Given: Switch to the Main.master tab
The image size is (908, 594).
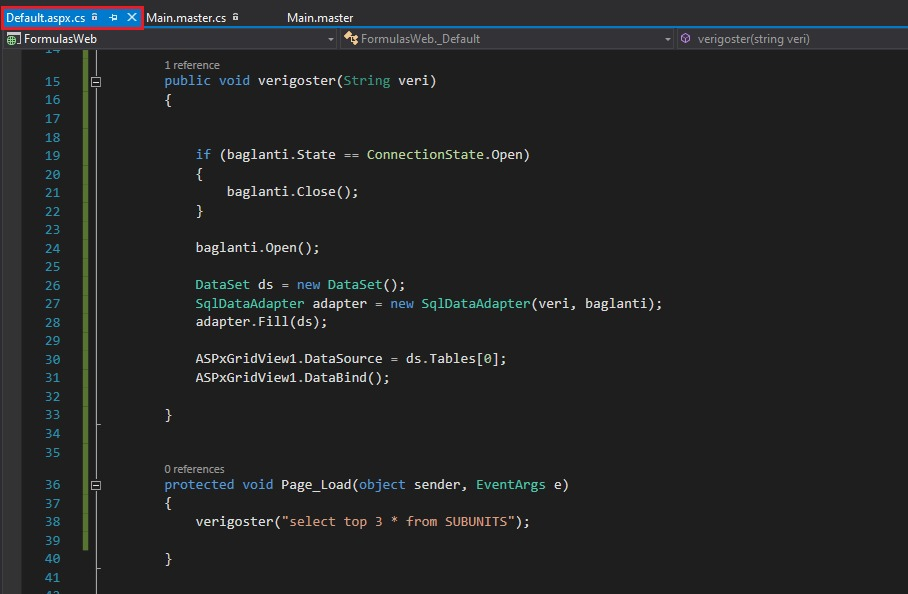Looking at the screenshot, I should 320,17.
